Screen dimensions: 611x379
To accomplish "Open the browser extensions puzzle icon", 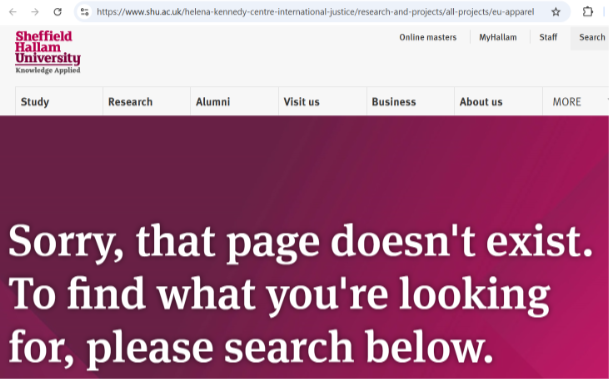I will [x=588, y=12].
